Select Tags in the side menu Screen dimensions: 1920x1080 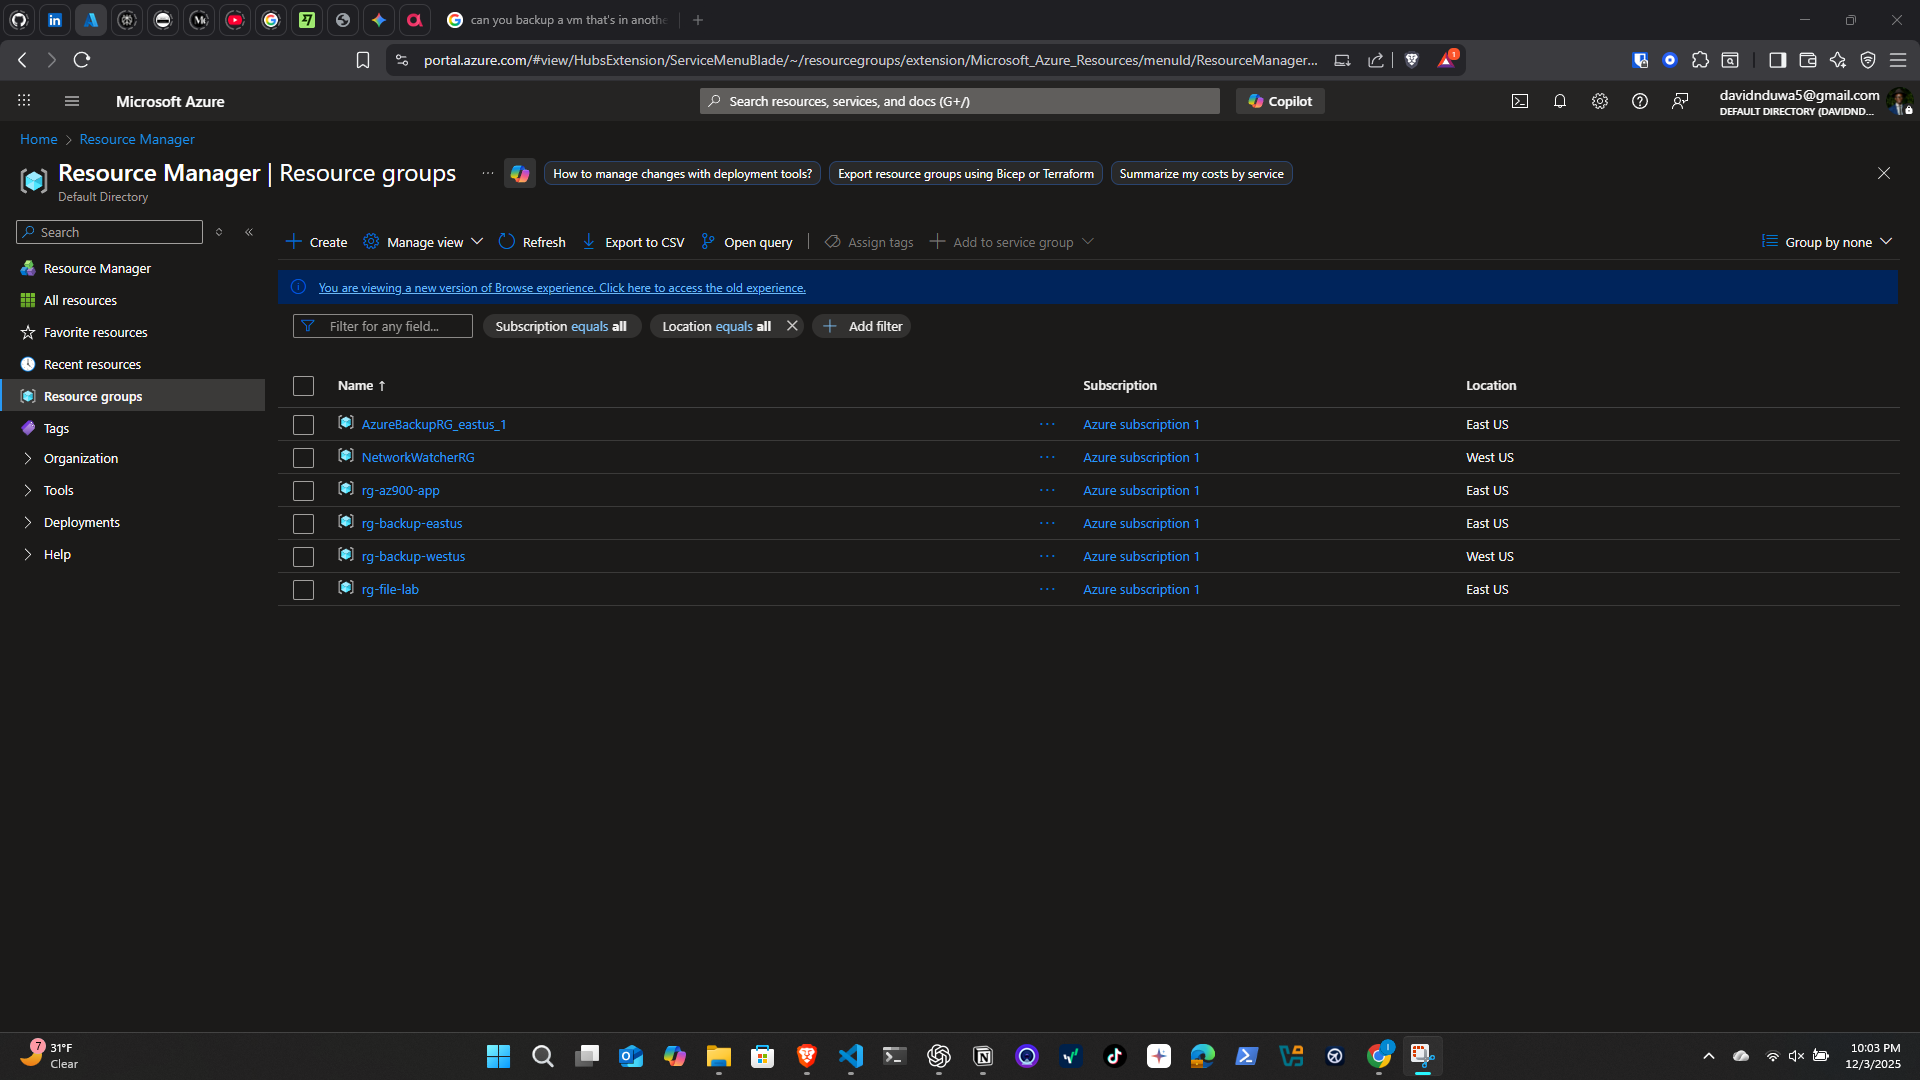56,428
